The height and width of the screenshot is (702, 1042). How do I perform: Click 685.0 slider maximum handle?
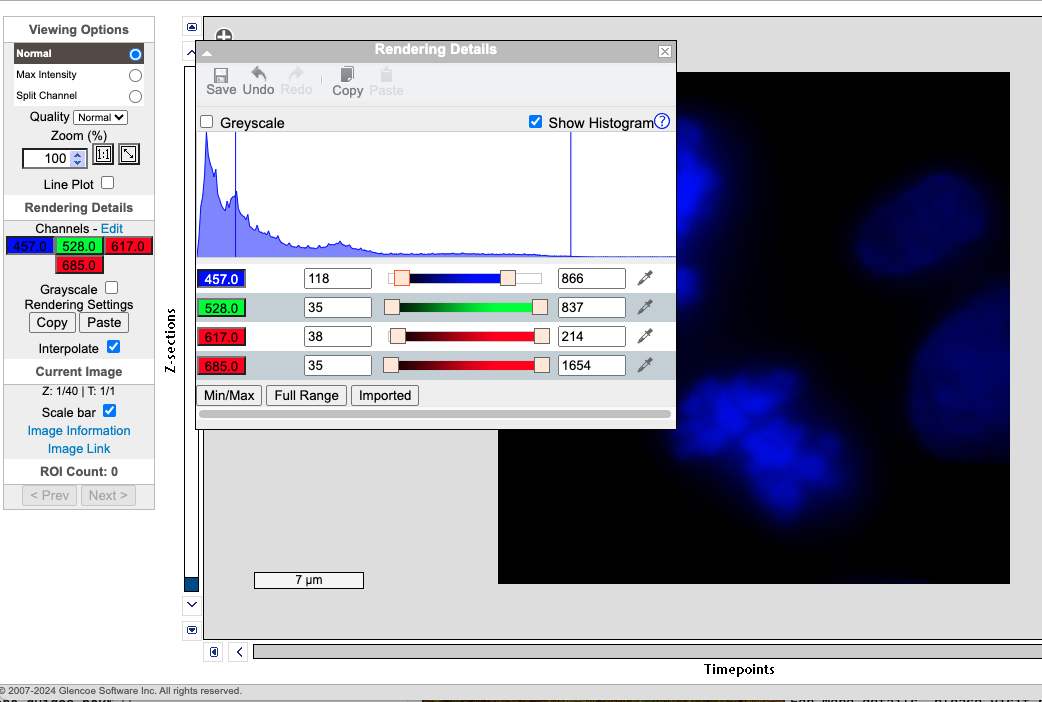[x=542, y=365]
